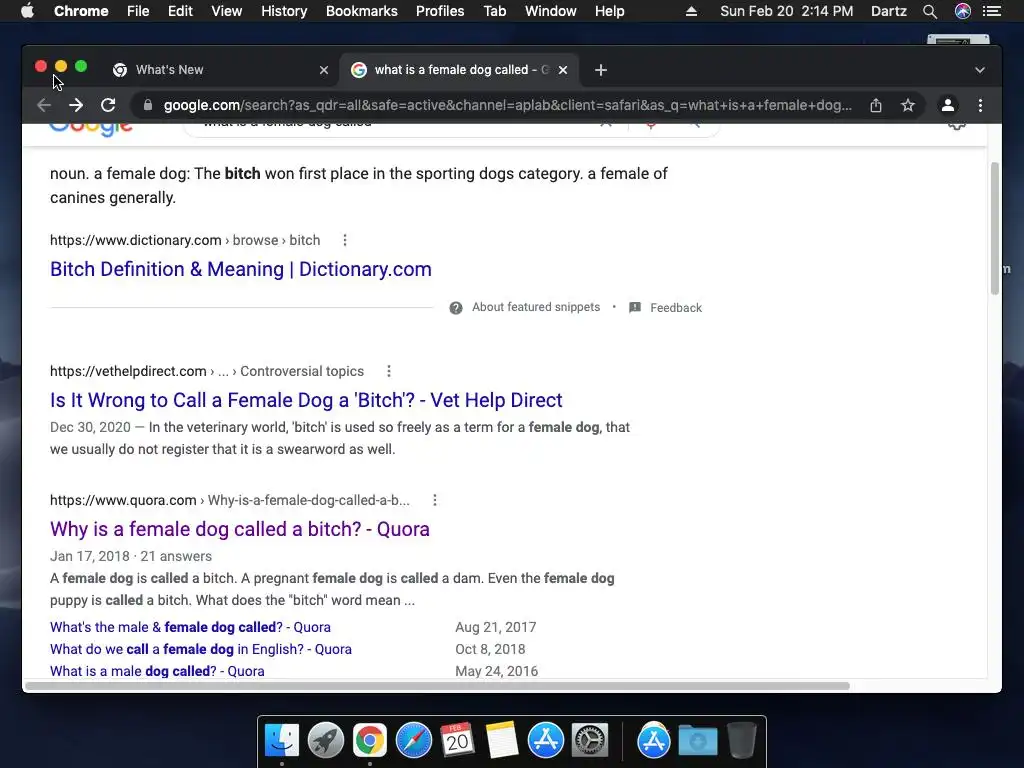Viewport: 1024px width, 768px height.
Task: Open What do we call a female dog link
Action: (x=200, y=649)
